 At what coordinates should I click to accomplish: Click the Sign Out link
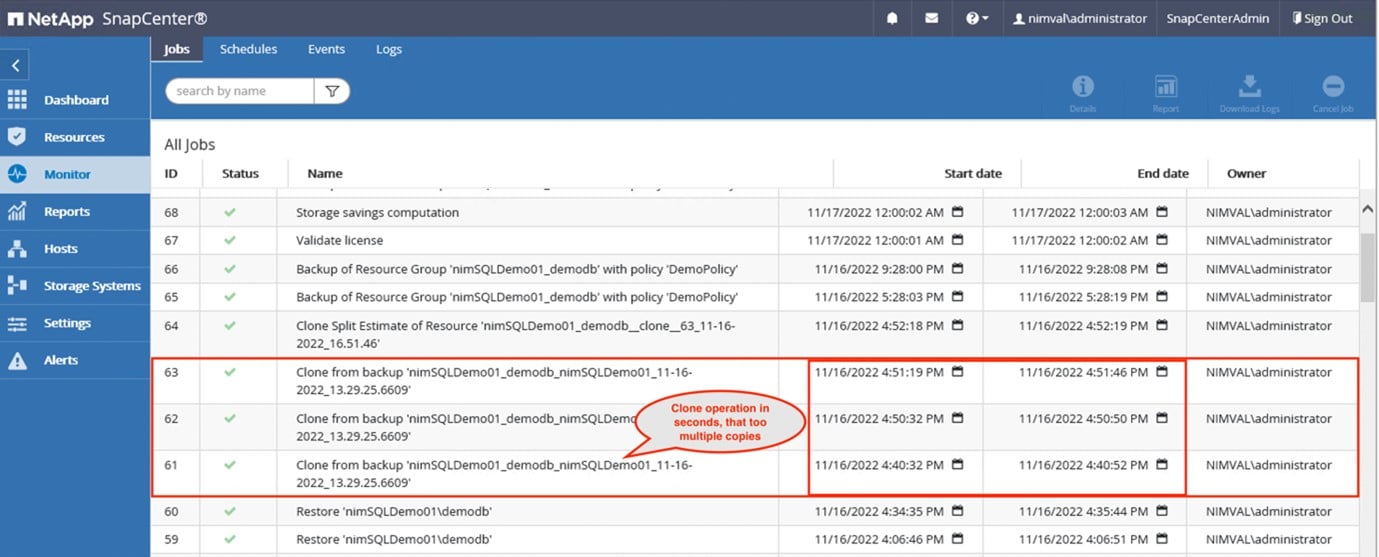[1322, 18]
